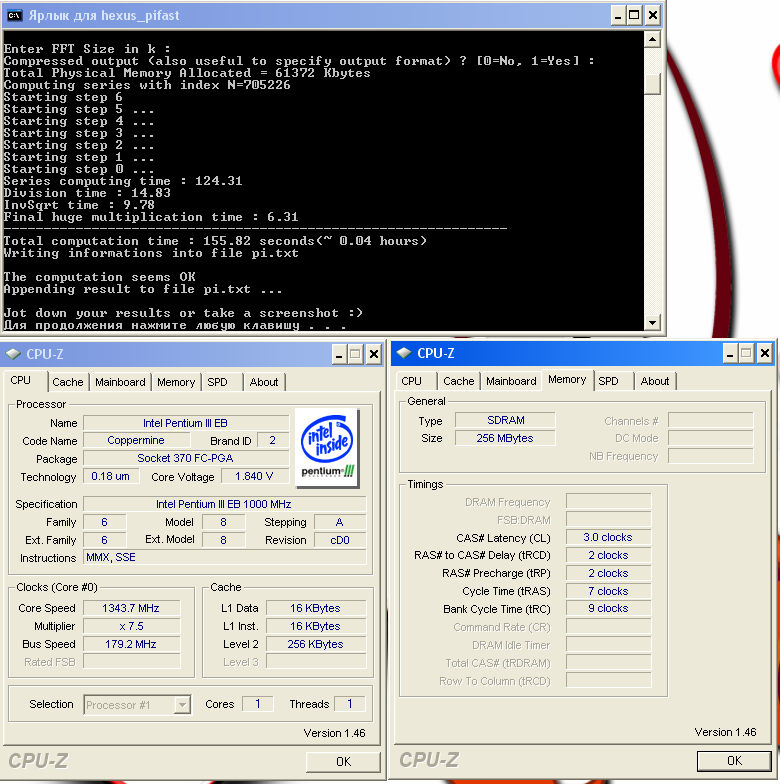
Task: Click the Instructions value MMX, SSE
Action: (224, 558)
